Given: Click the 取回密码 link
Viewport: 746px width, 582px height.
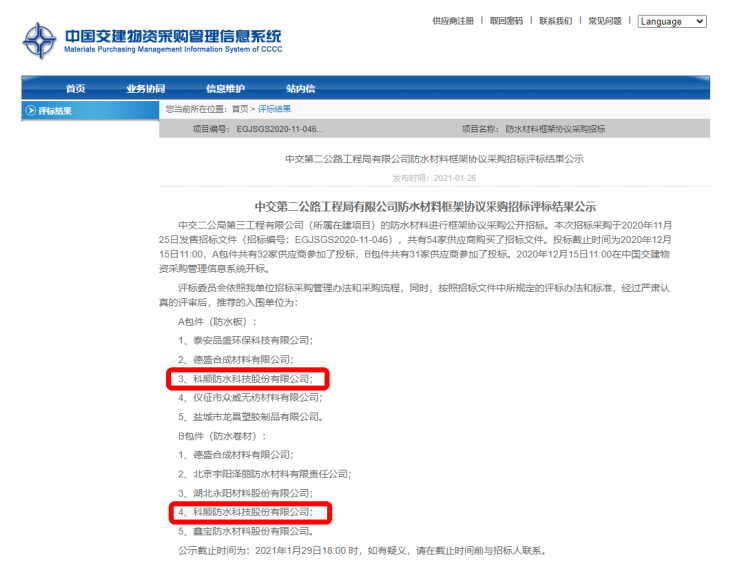Looking at the screenshot, I should [506, 21].
